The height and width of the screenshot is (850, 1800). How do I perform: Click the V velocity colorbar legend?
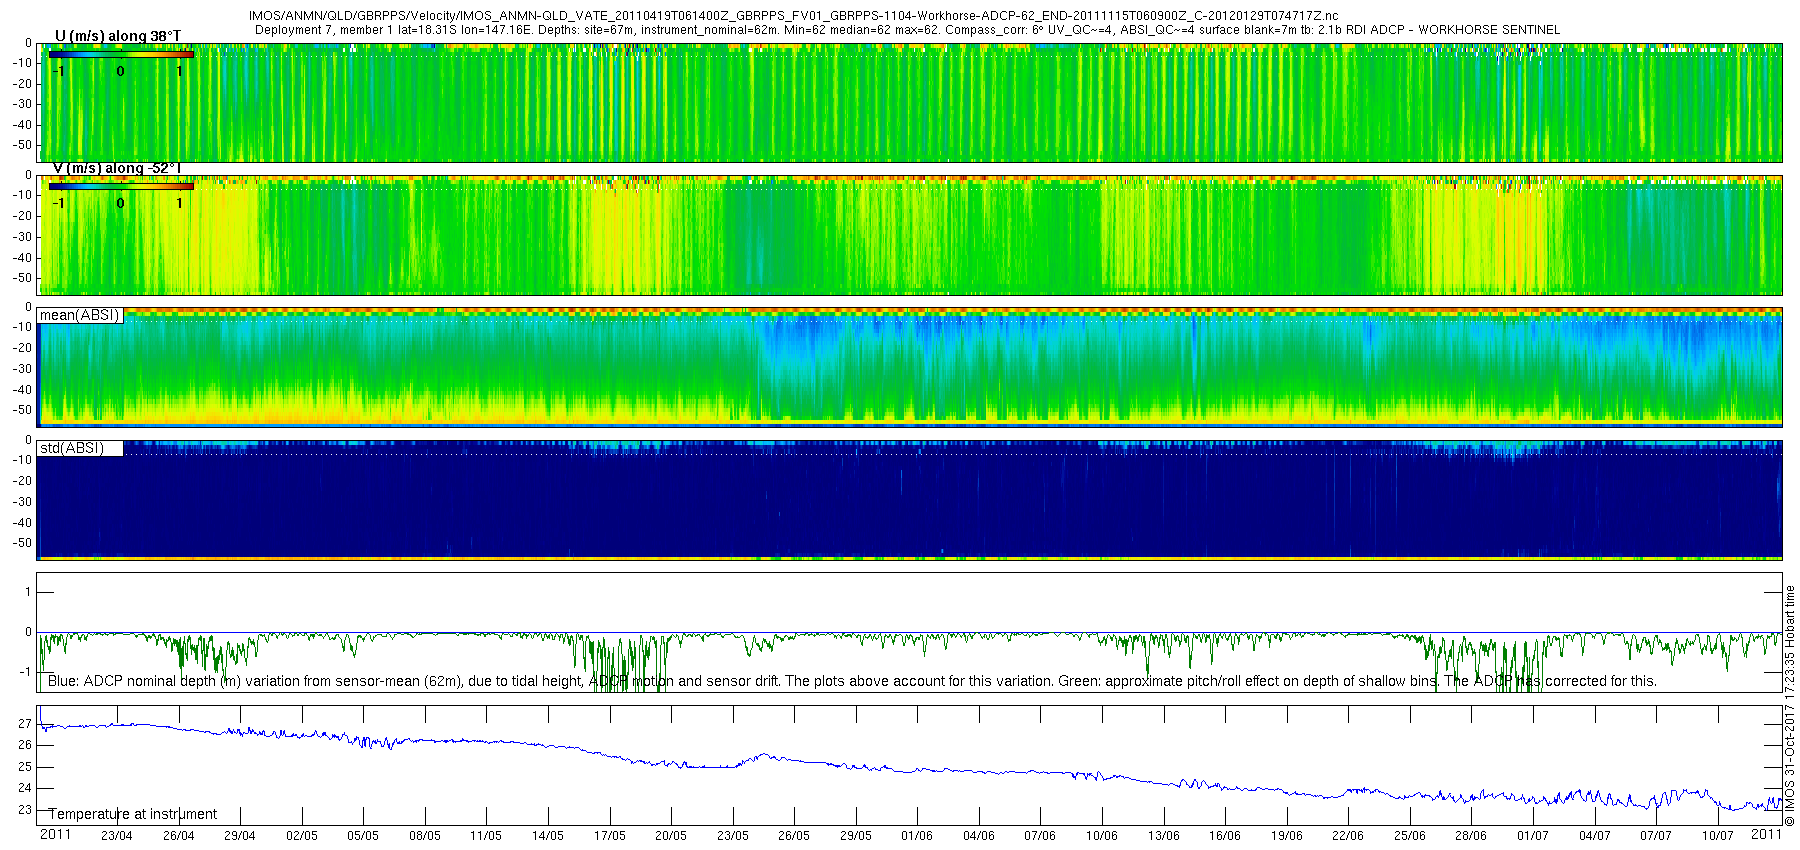pos(121,186)
